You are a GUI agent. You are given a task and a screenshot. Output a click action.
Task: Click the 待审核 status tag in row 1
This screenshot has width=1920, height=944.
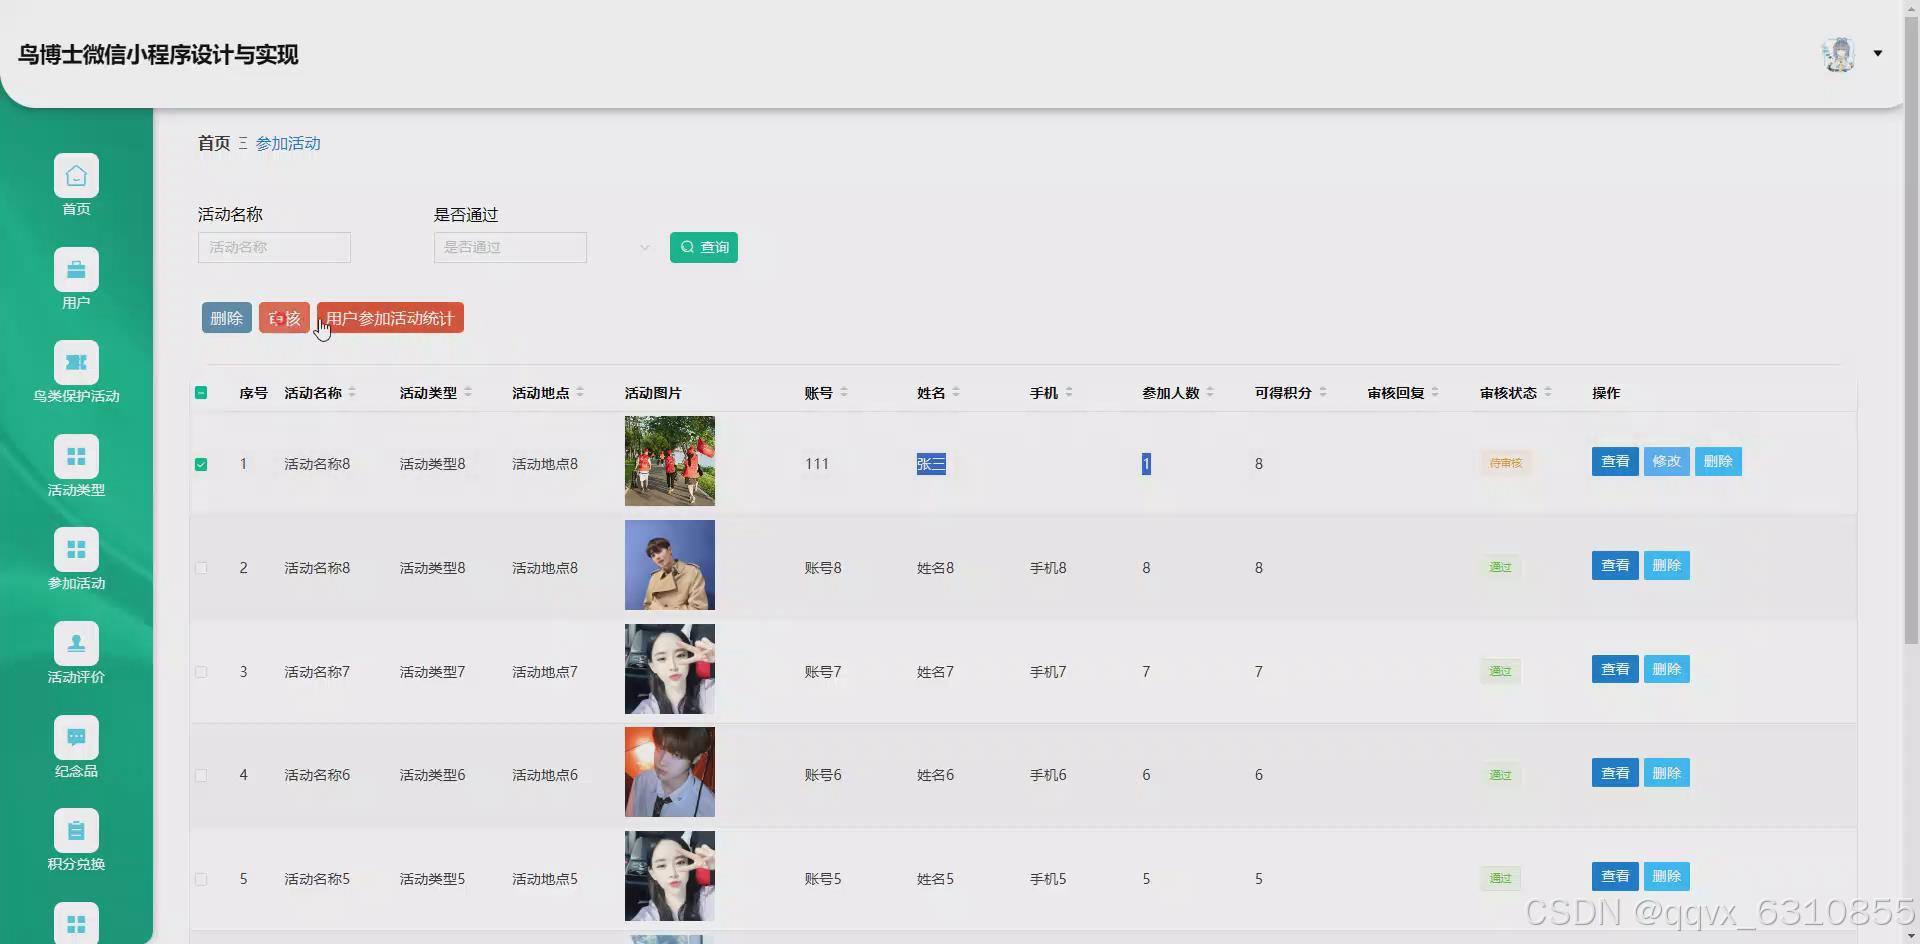tap(1506, 463)
